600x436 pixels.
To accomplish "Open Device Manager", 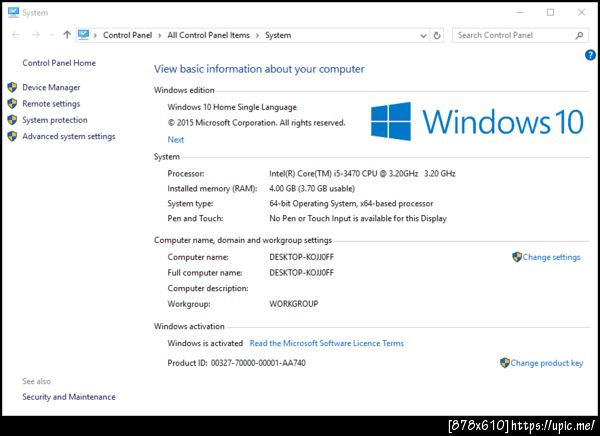I will (x=51, y=87).
